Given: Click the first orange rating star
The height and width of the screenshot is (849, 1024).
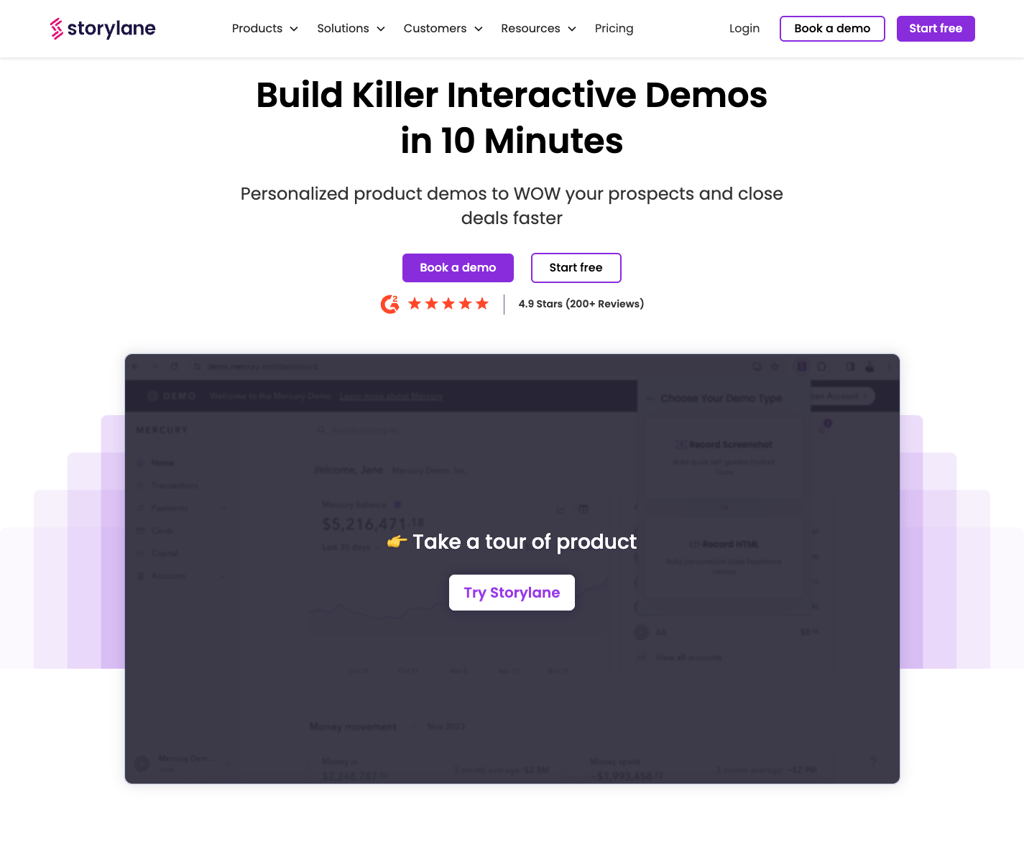Looking at the screenshot, I should [x=414, y=304].
